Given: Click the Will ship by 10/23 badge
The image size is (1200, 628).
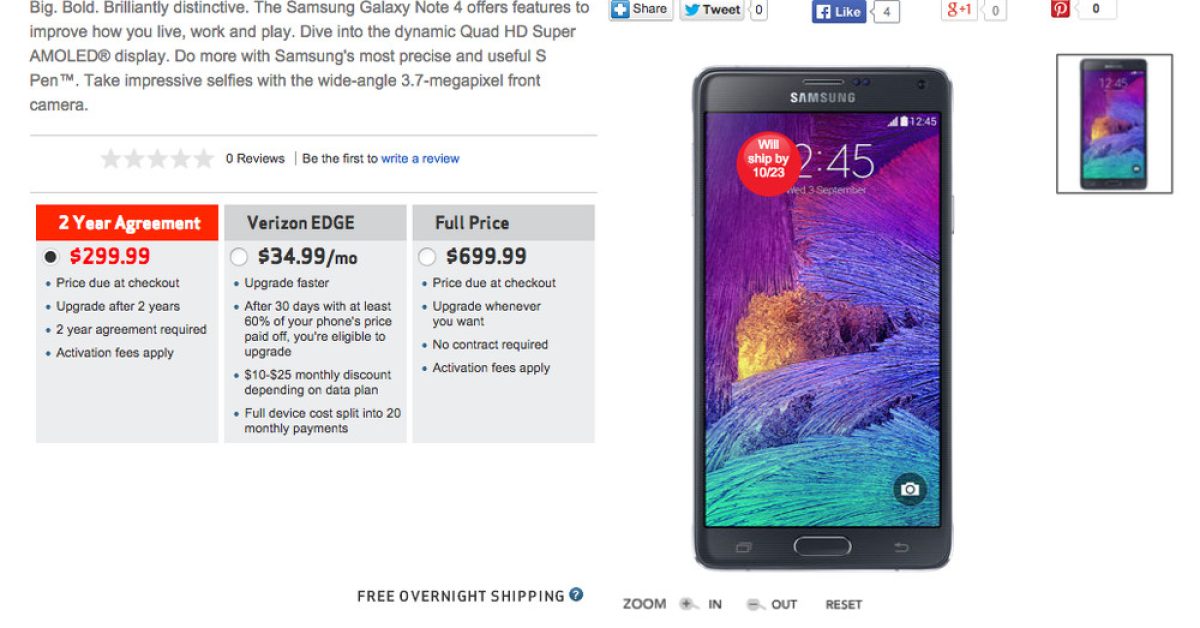Looking at the screenshot, I should tap(767, 158).
